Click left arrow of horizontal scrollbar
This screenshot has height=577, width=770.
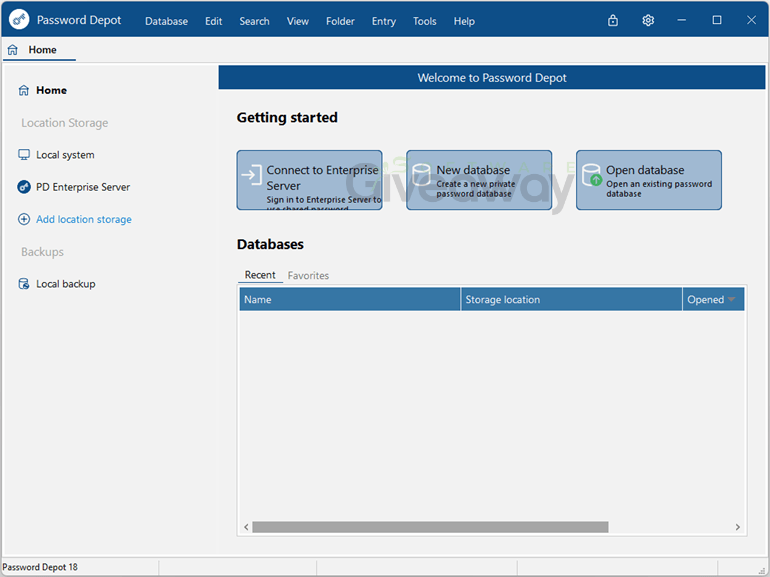pos(246,527)
